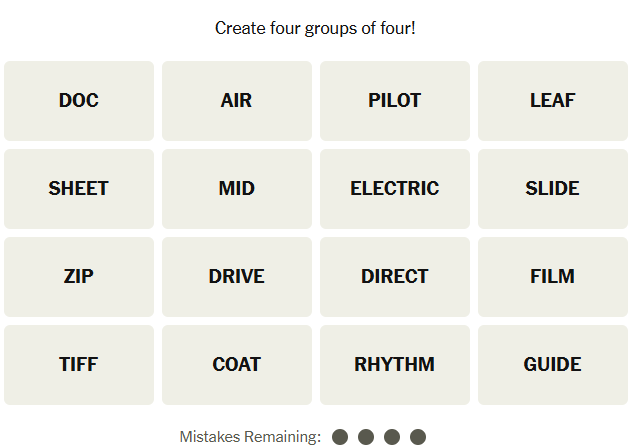Click the "Mistakes Remaining:" label
632x448 pixels.
(250, 437)
